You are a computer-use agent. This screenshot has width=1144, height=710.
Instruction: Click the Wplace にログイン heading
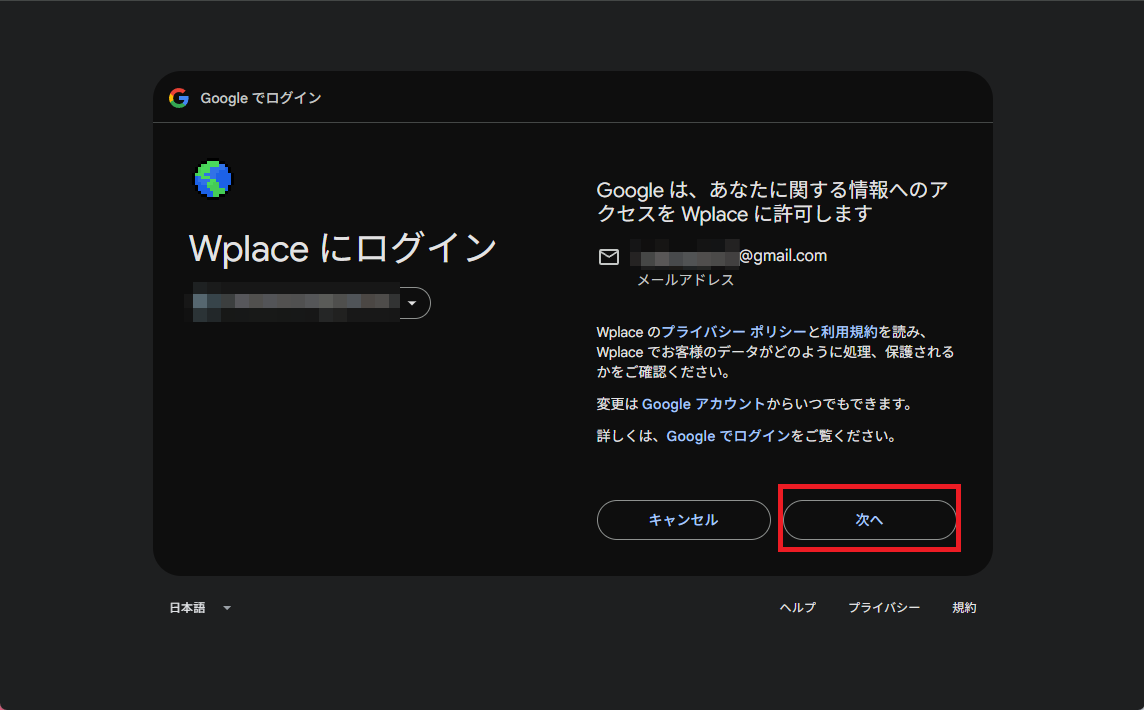343,248
